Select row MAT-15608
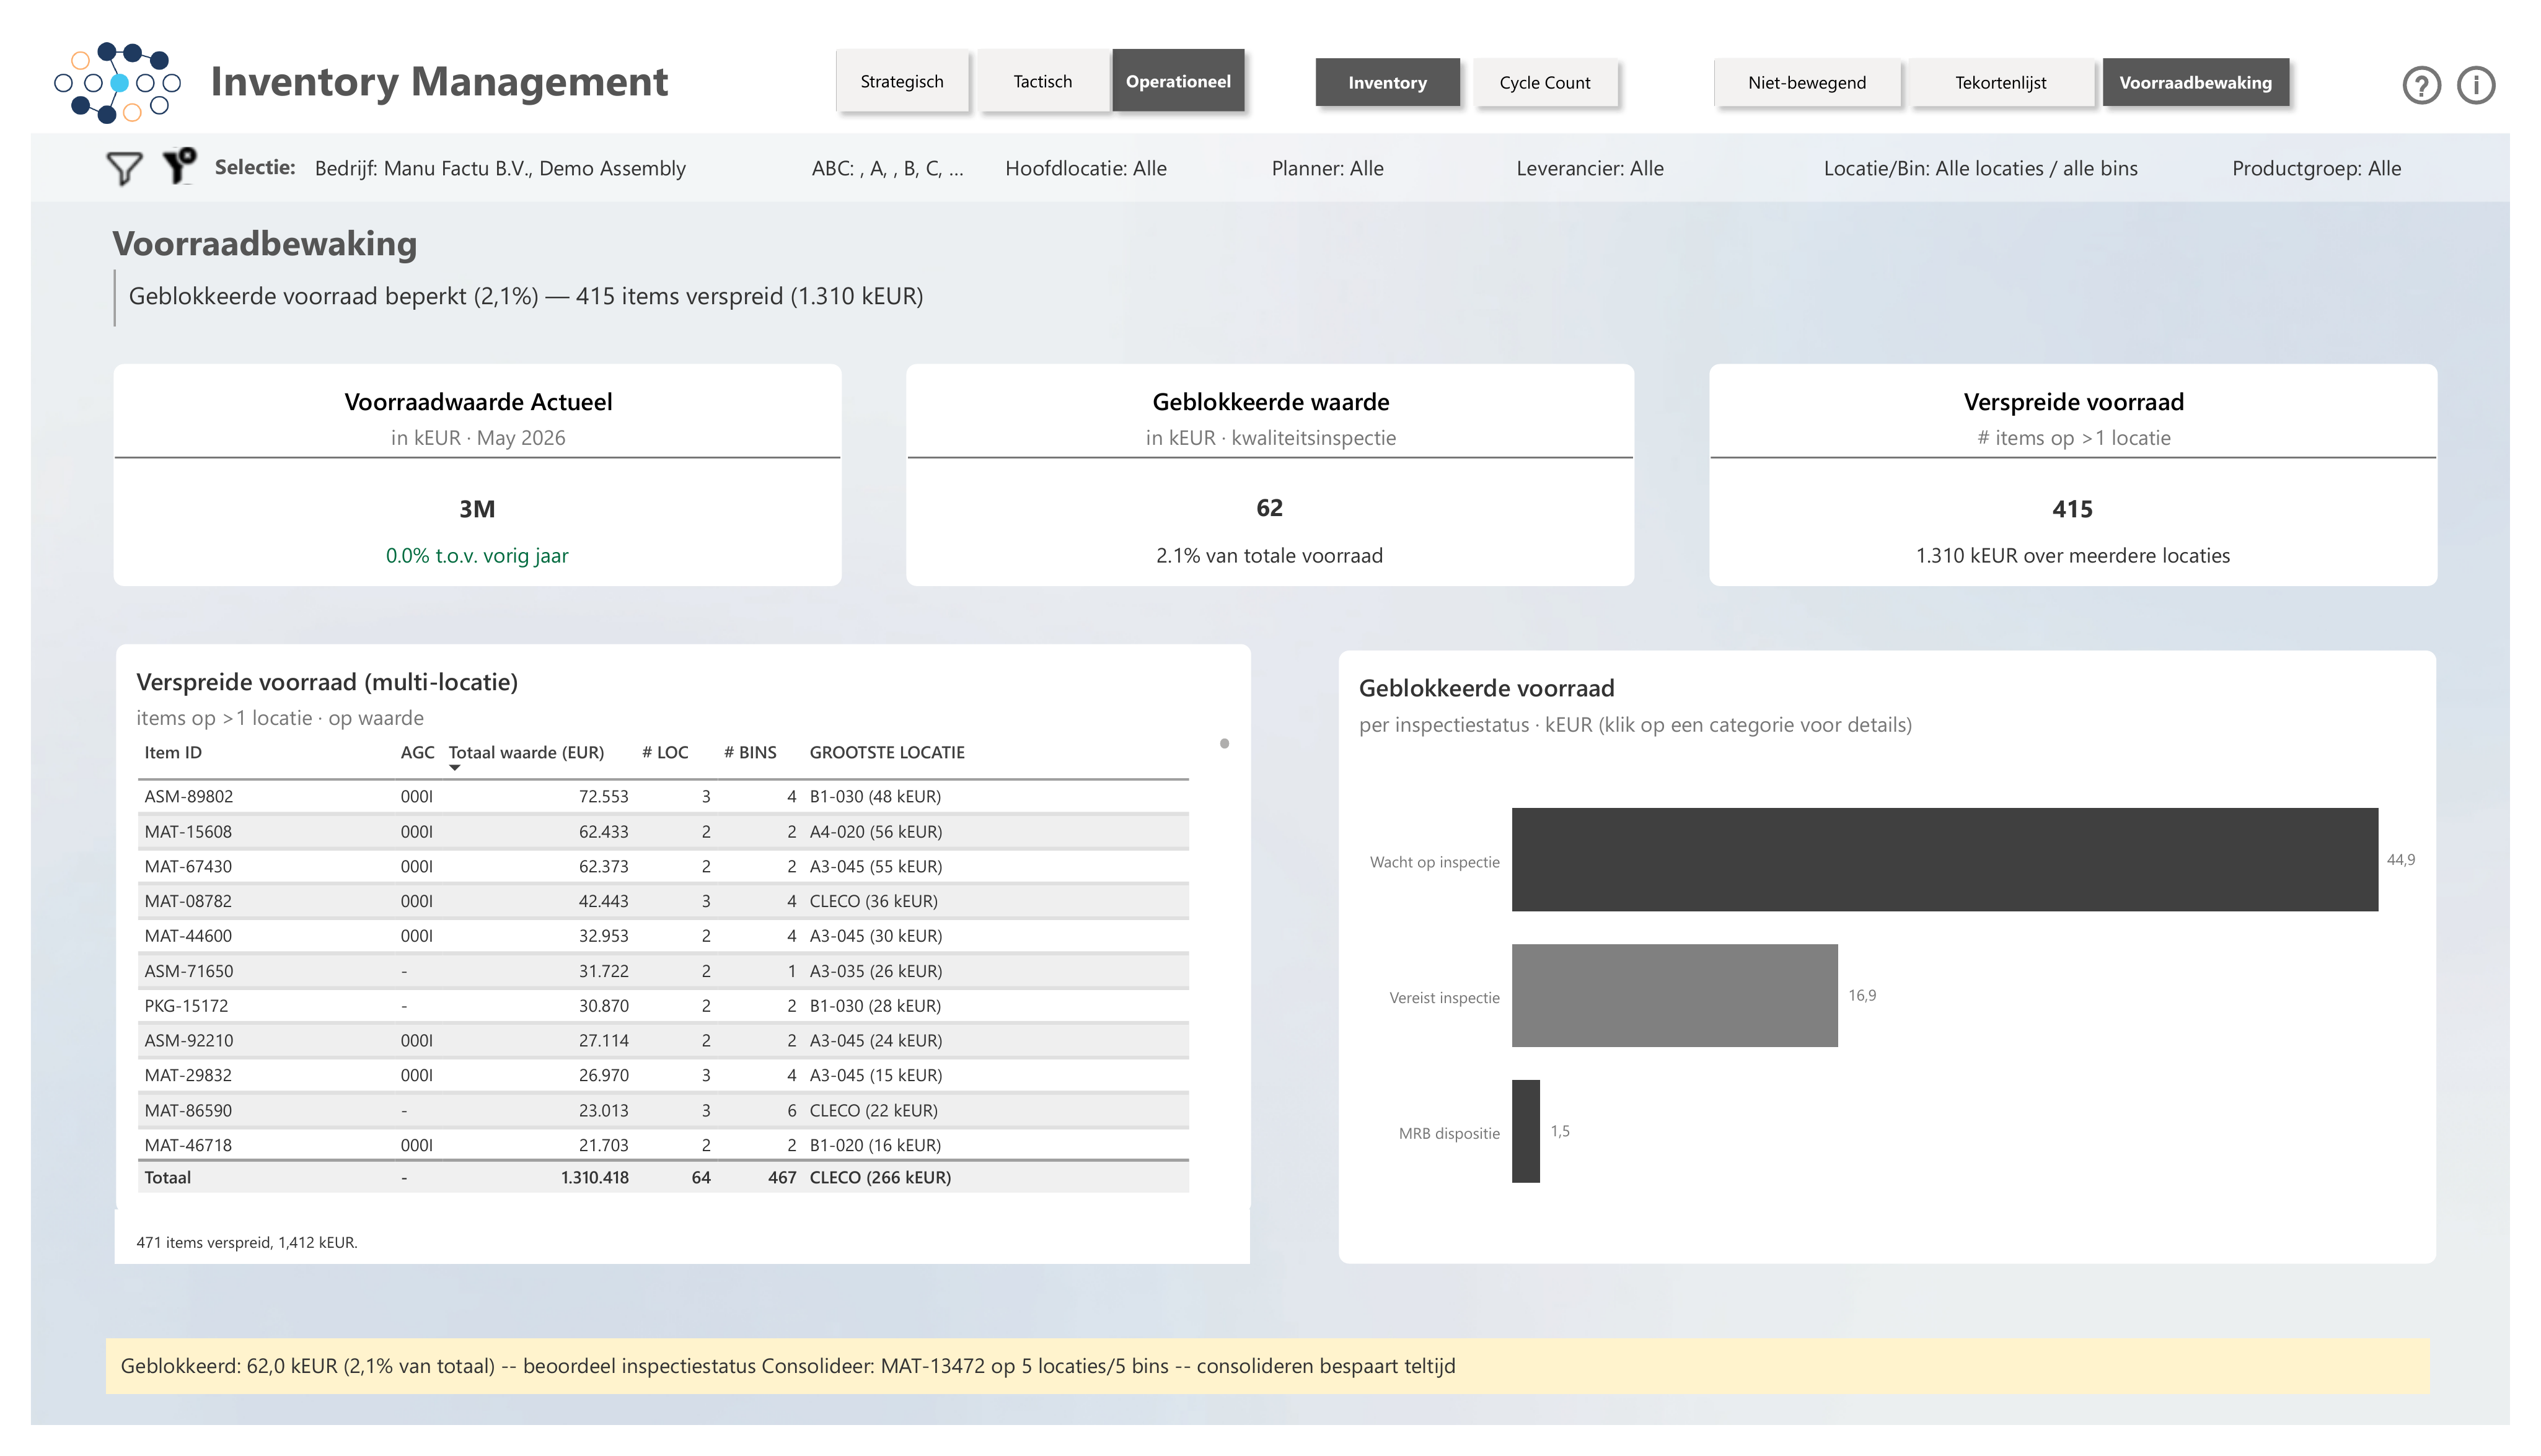 point(663,831)
